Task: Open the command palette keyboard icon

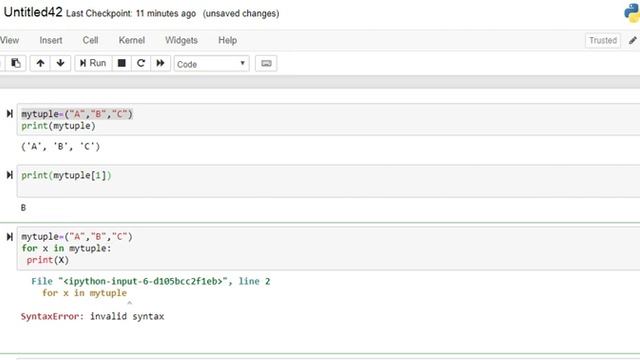Action: pos(266,64)
